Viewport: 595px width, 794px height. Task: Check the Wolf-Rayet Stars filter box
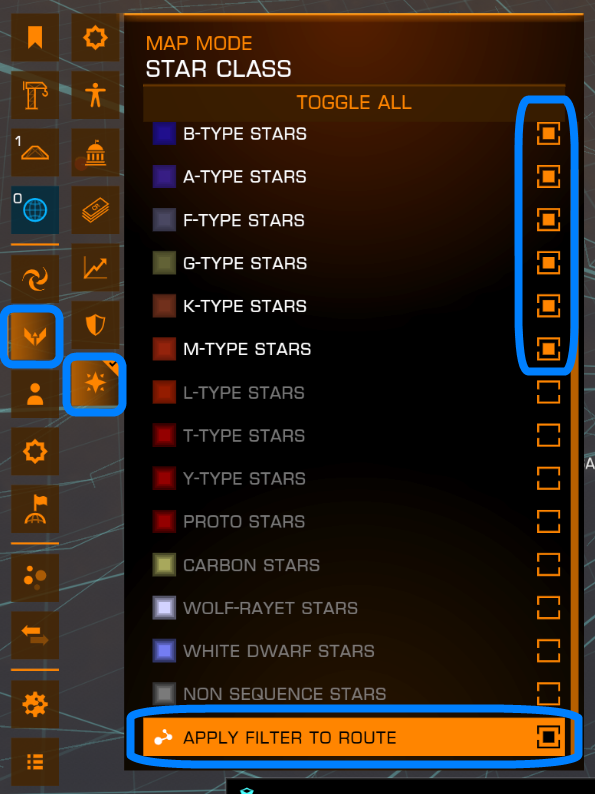click(x=548, y=608)
